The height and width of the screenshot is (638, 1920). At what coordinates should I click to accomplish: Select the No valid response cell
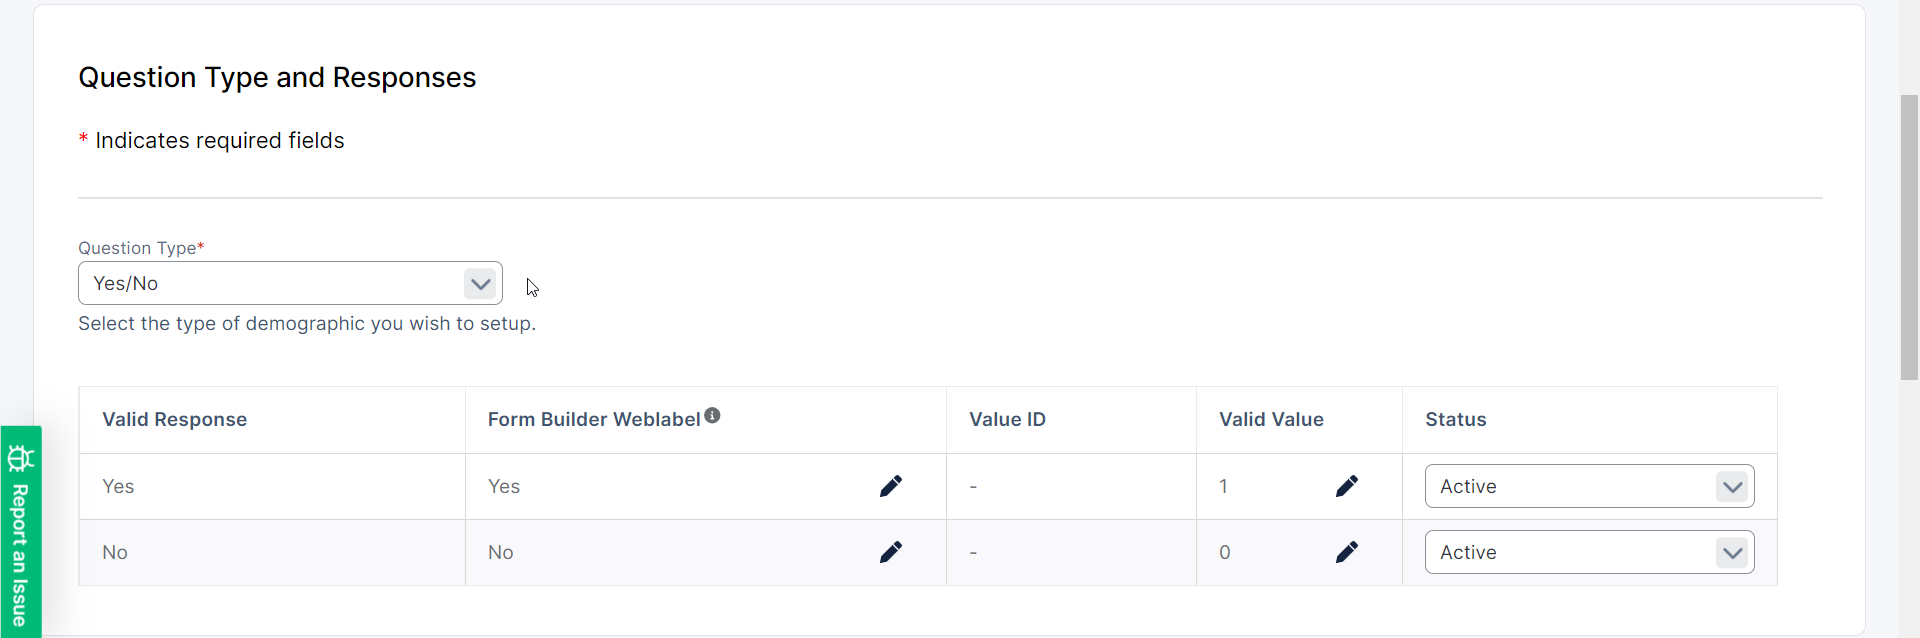tap(115, 553)
